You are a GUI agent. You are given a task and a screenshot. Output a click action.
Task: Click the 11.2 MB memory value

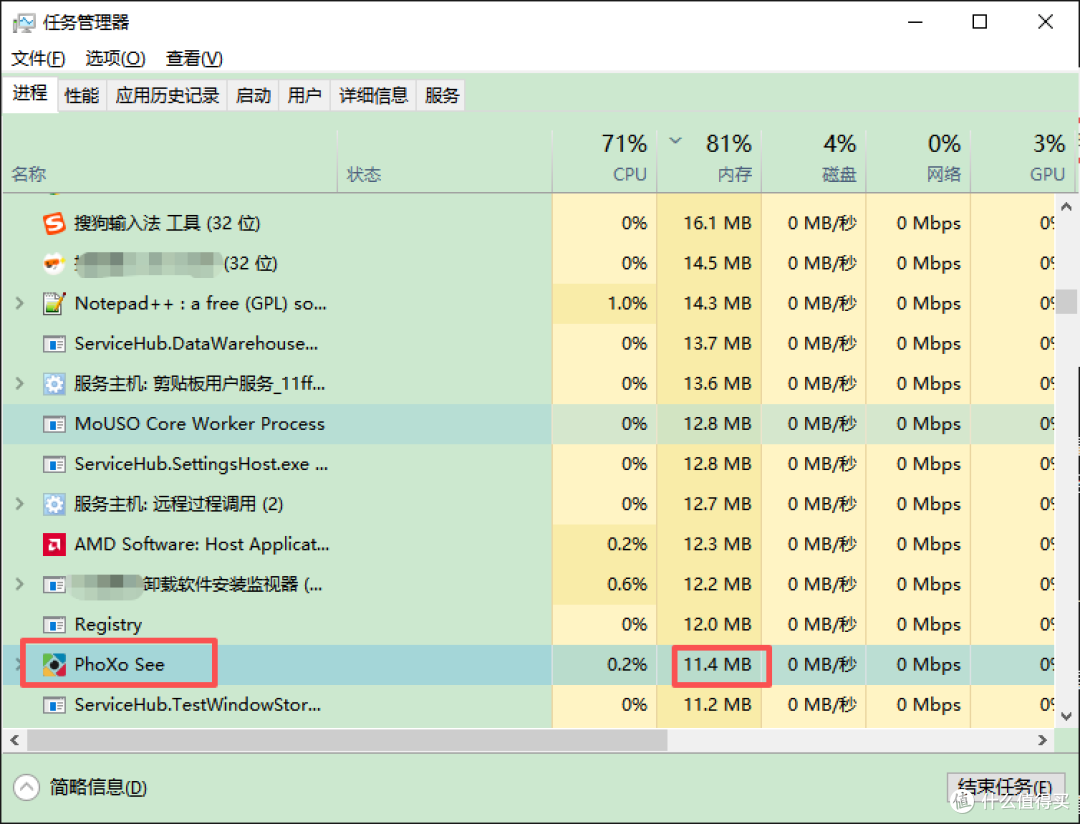click(717, 705)
